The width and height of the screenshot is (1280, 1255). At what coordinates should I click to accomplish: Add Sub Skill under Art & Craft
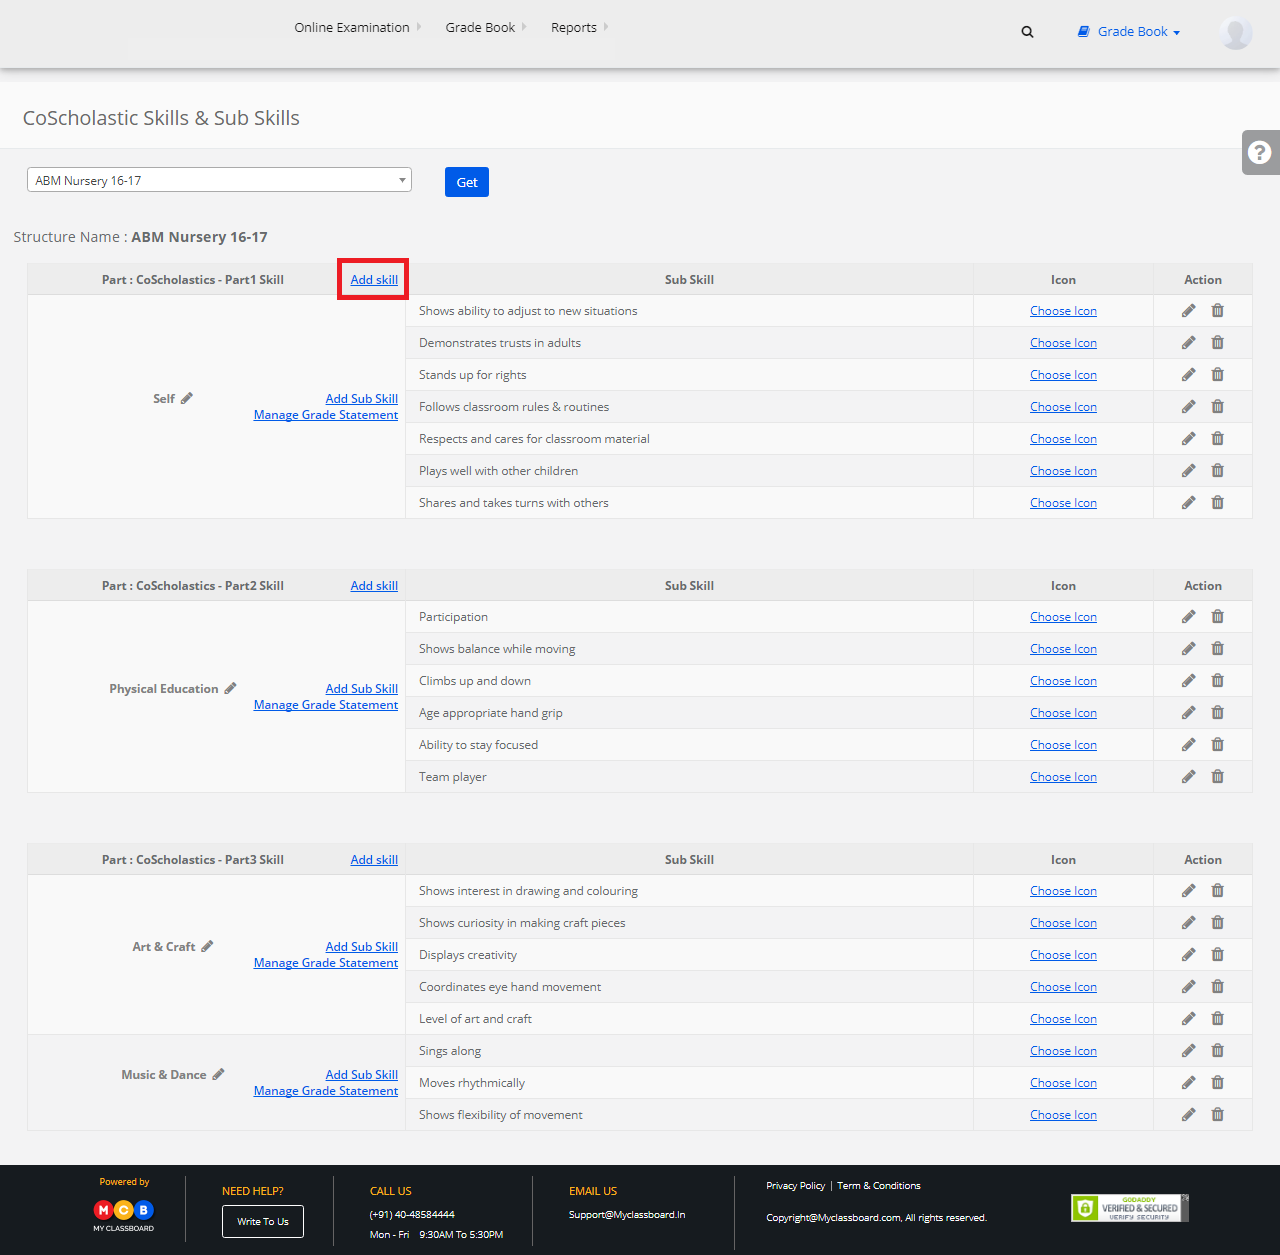pos(362,946)
